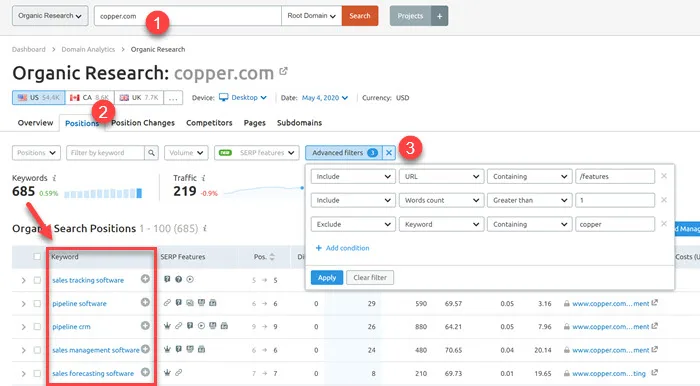Toggle select-all checkbox in table header

click(37, 256)
